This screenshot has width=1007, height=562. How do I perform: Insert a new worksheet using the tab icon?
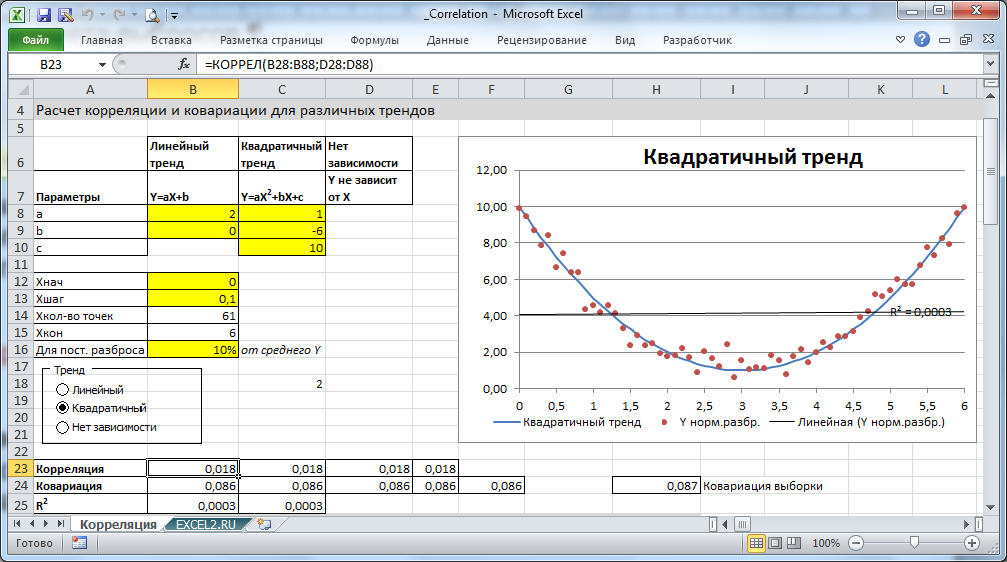264,524
